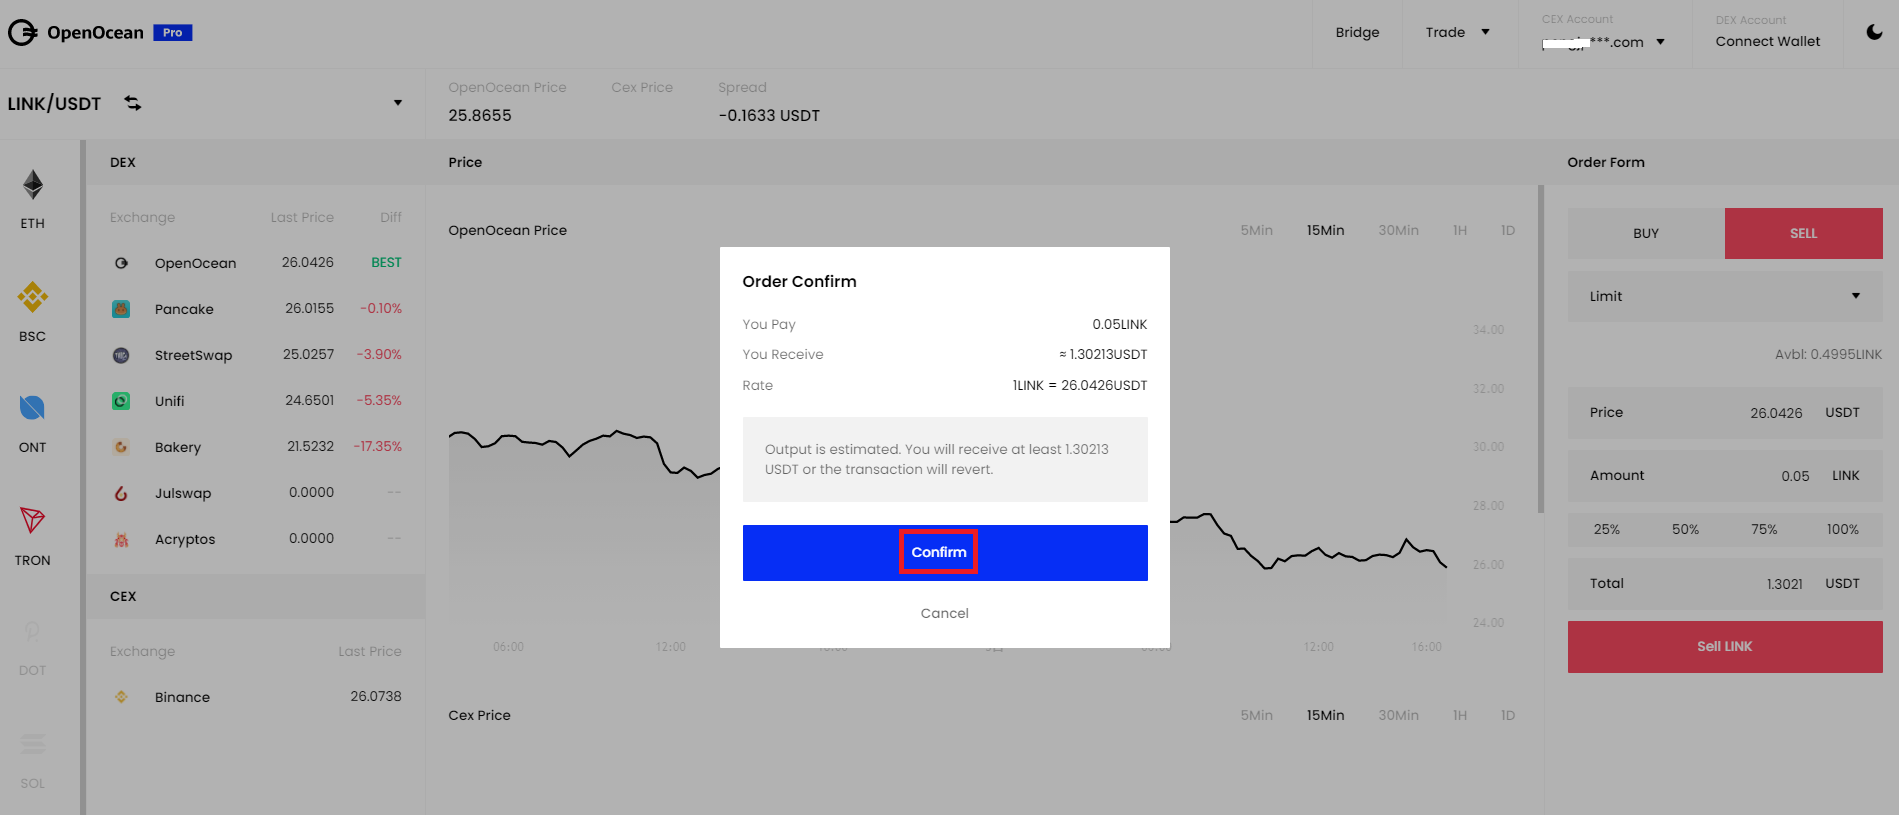The width and height of the screenshot is (1899, 815).
Task: Click the Julswap exchange icon
Action: pyautogui.click(x=121, y=493)
